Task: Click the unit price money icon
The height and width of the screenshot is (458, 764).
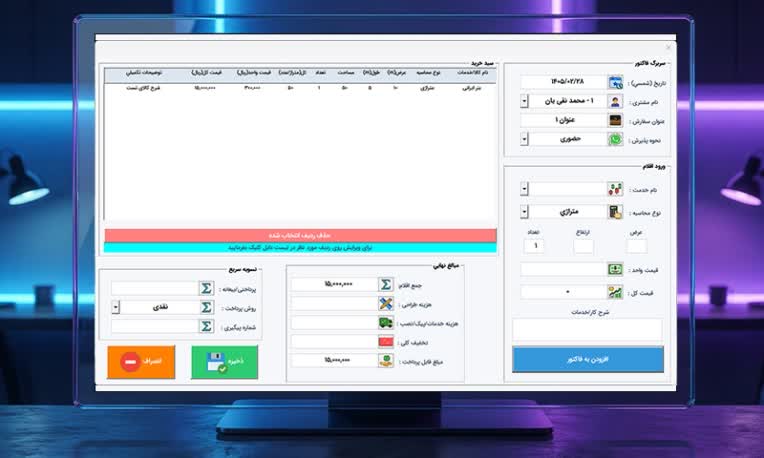Action: coord(615,269)
